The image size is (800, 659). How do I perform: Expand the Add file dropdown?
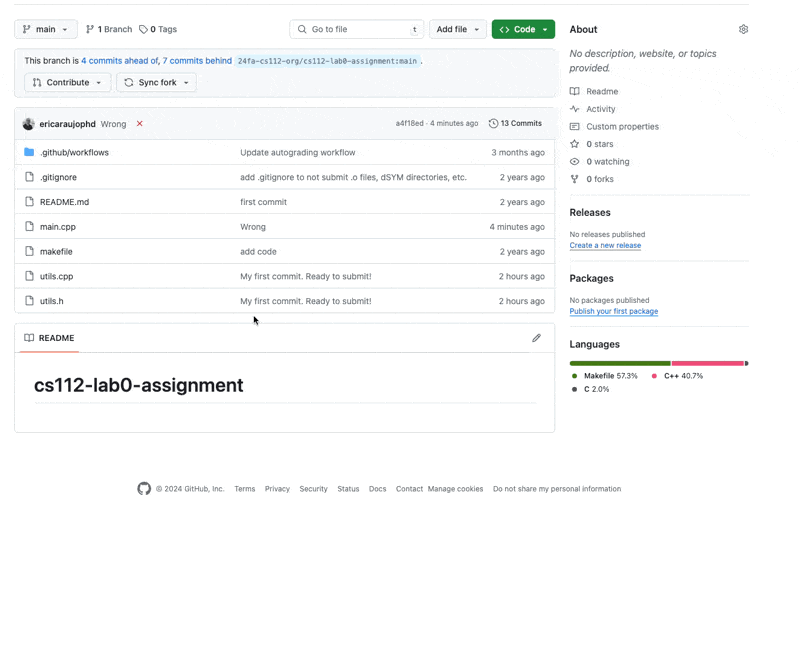pyautogui.click(x=457, y=30)
